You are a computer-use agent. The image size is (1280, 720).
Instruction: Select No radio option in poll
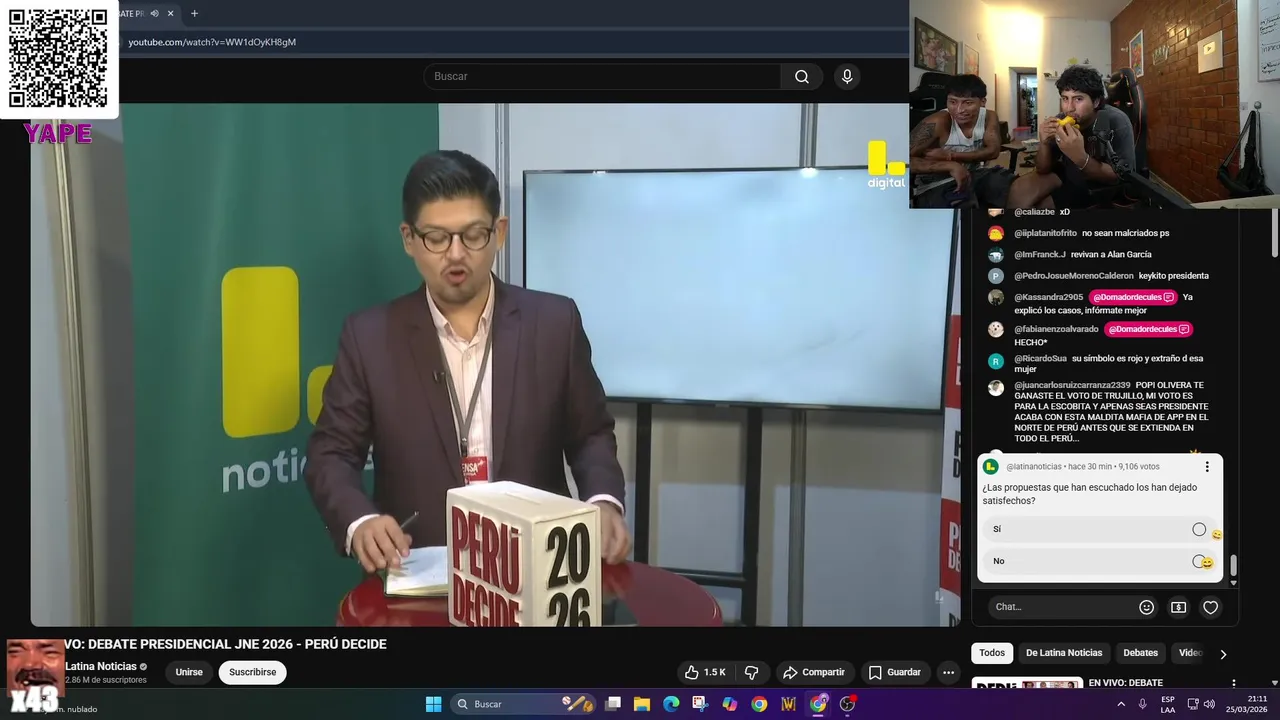(x=1199, y=561)
